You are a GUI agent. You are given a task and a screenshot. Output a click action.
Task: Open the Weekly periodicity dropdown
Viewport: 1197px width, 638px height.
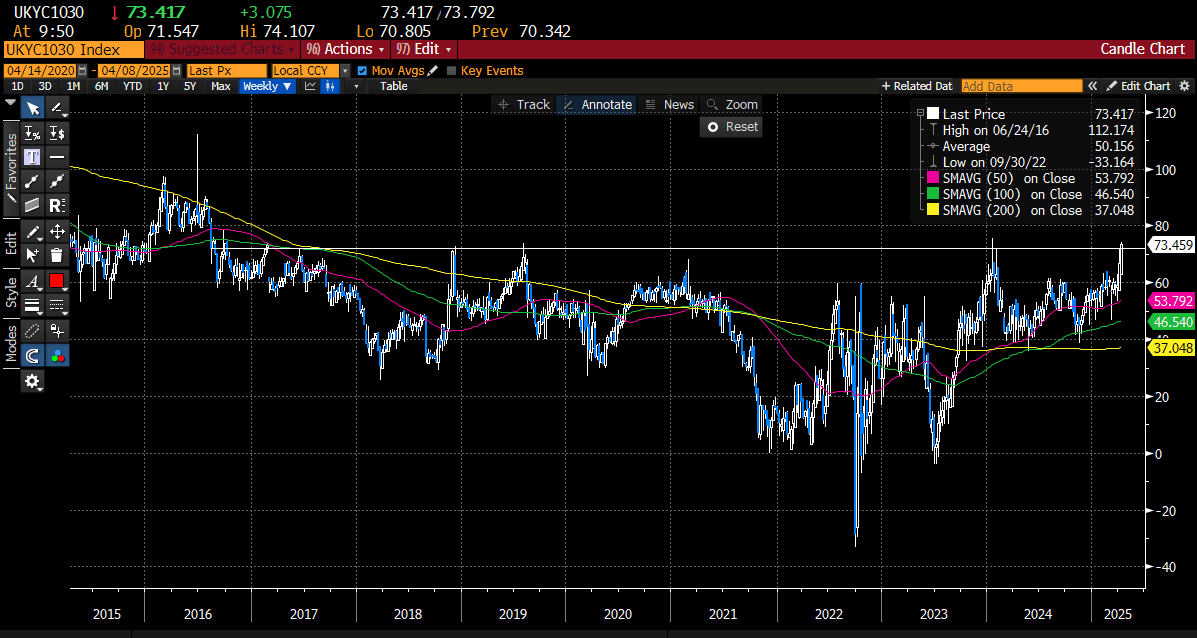(267, 86)
